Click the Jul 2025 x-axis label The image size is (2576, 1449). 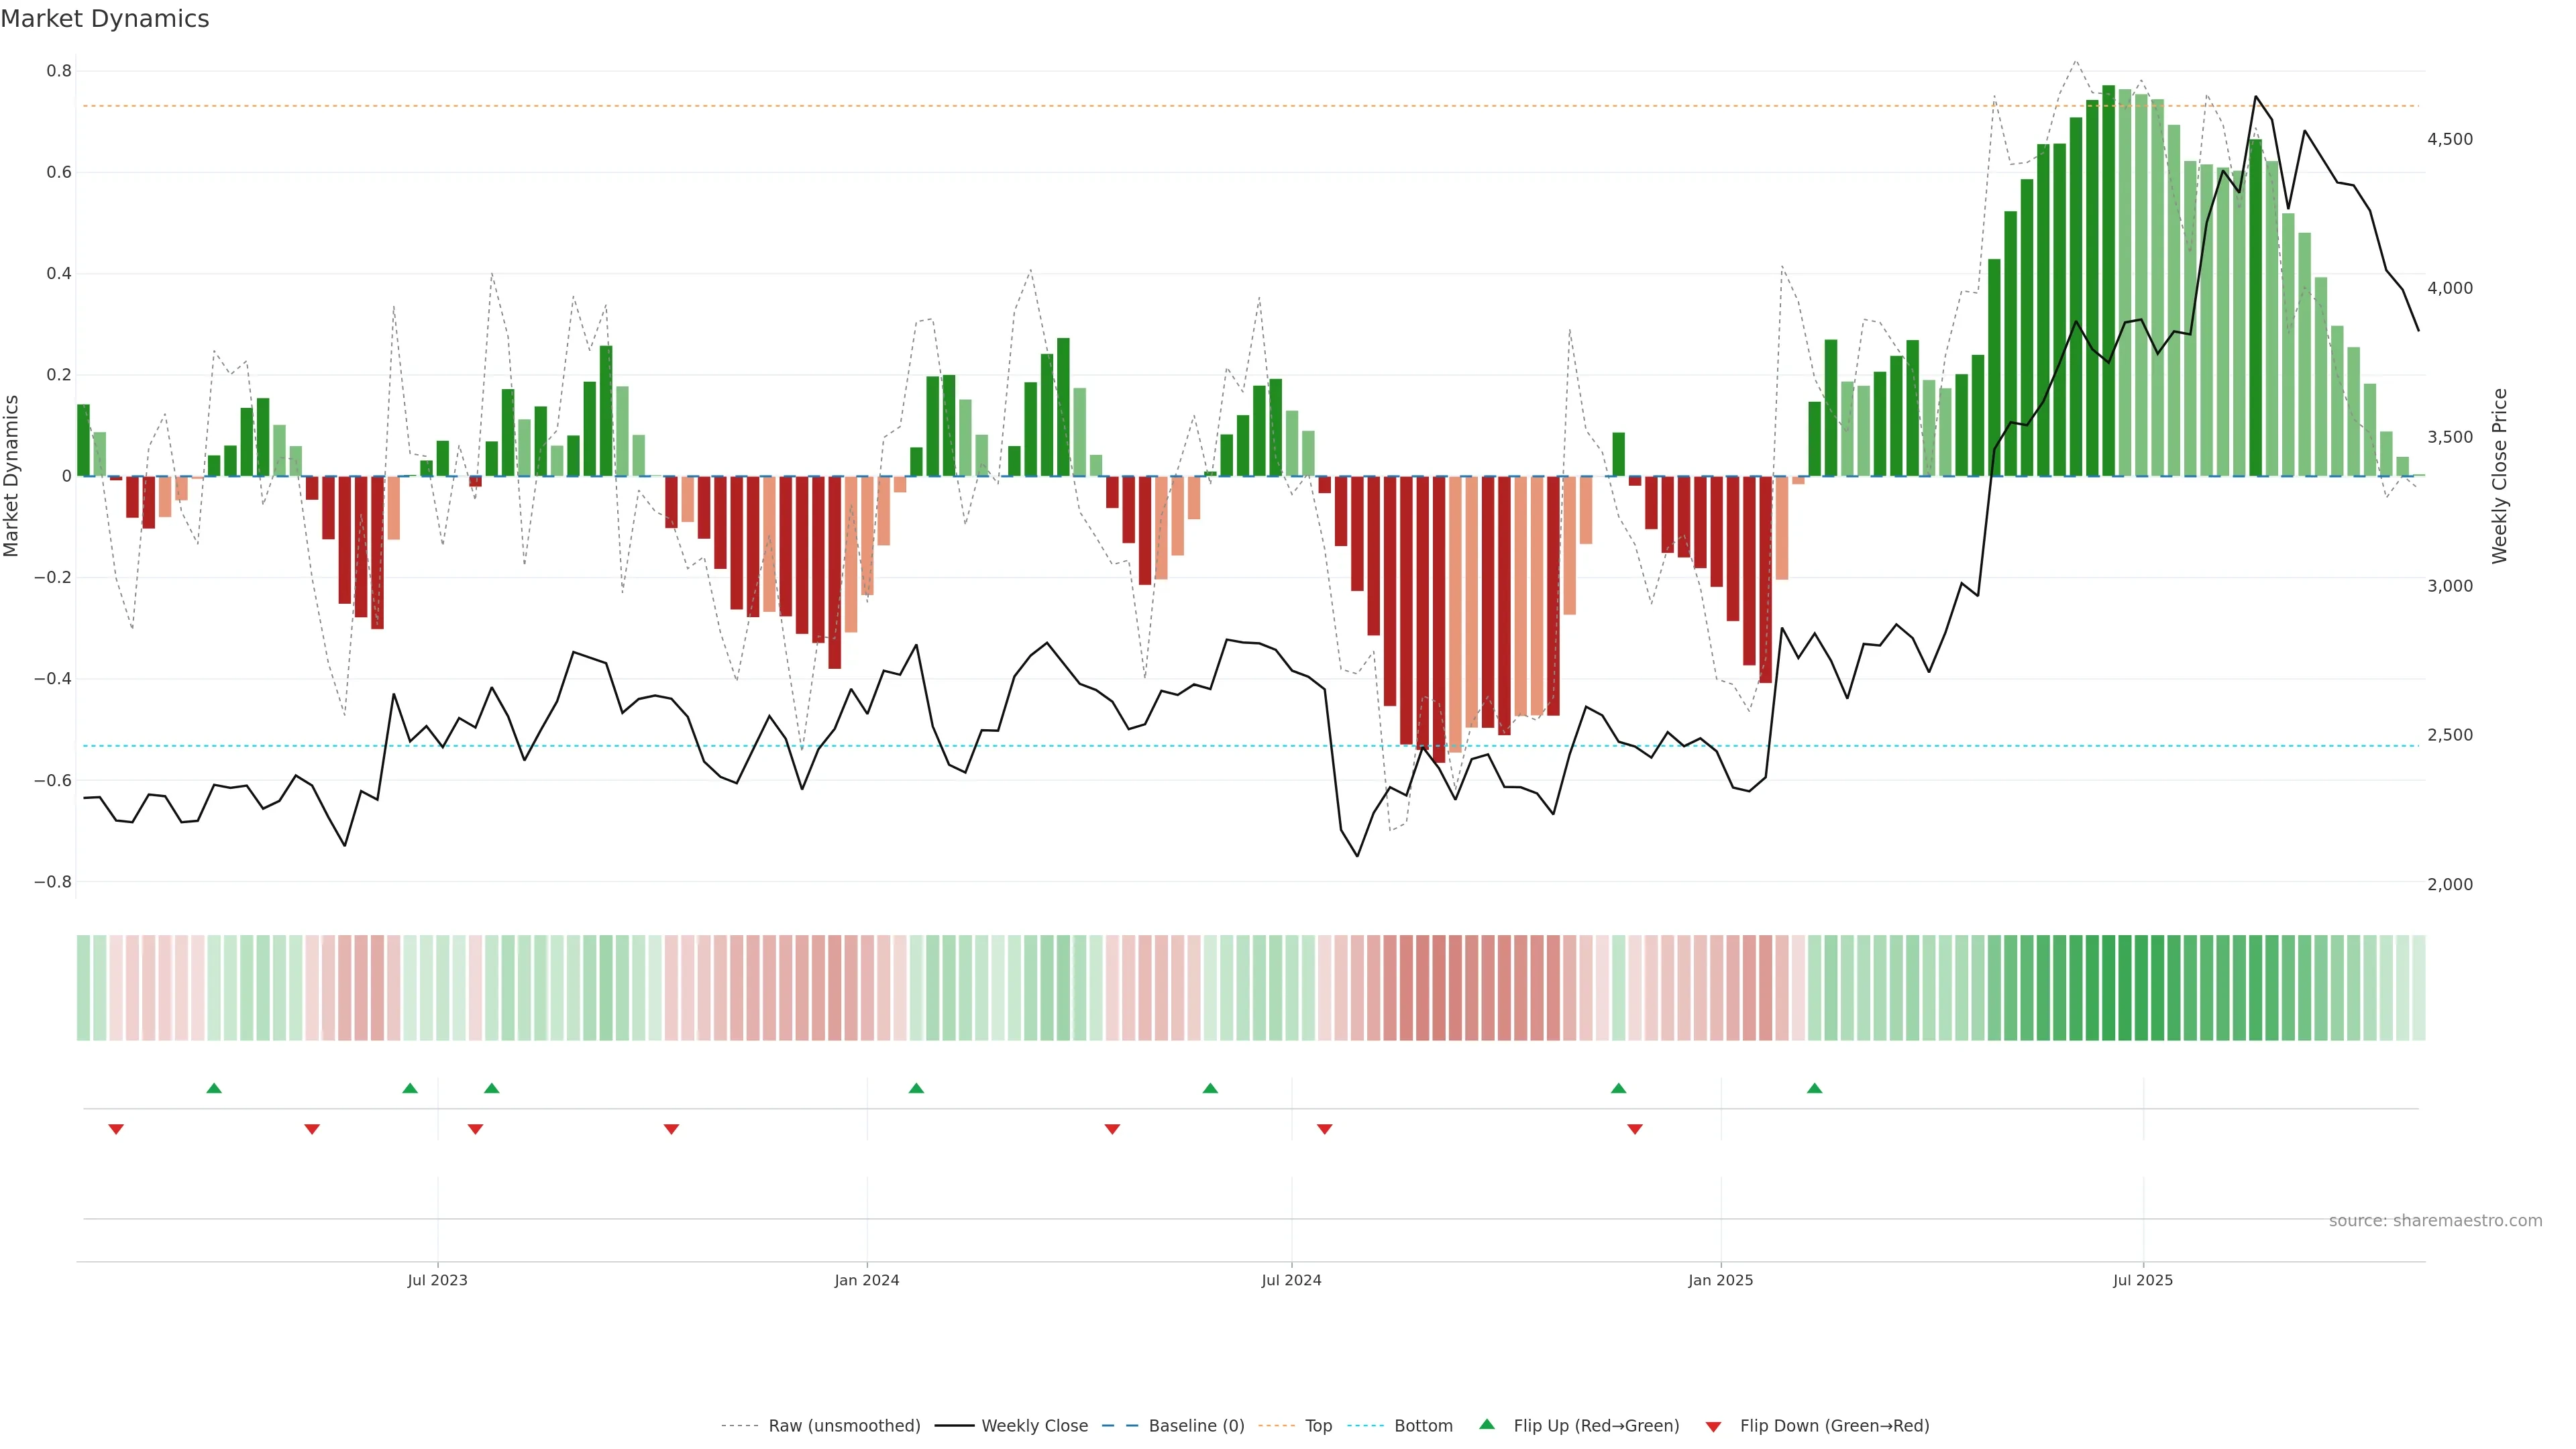[2143, 1280]
